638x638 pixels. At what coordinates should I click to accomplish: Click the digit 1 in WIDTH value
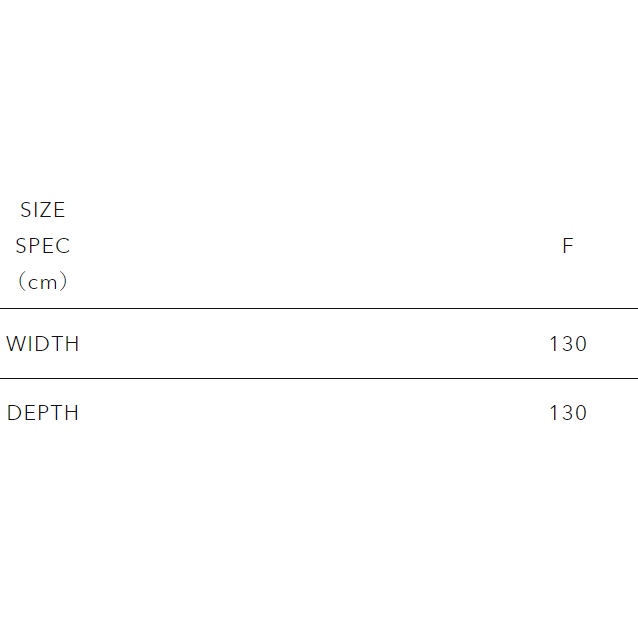click(x=554, y=344)
